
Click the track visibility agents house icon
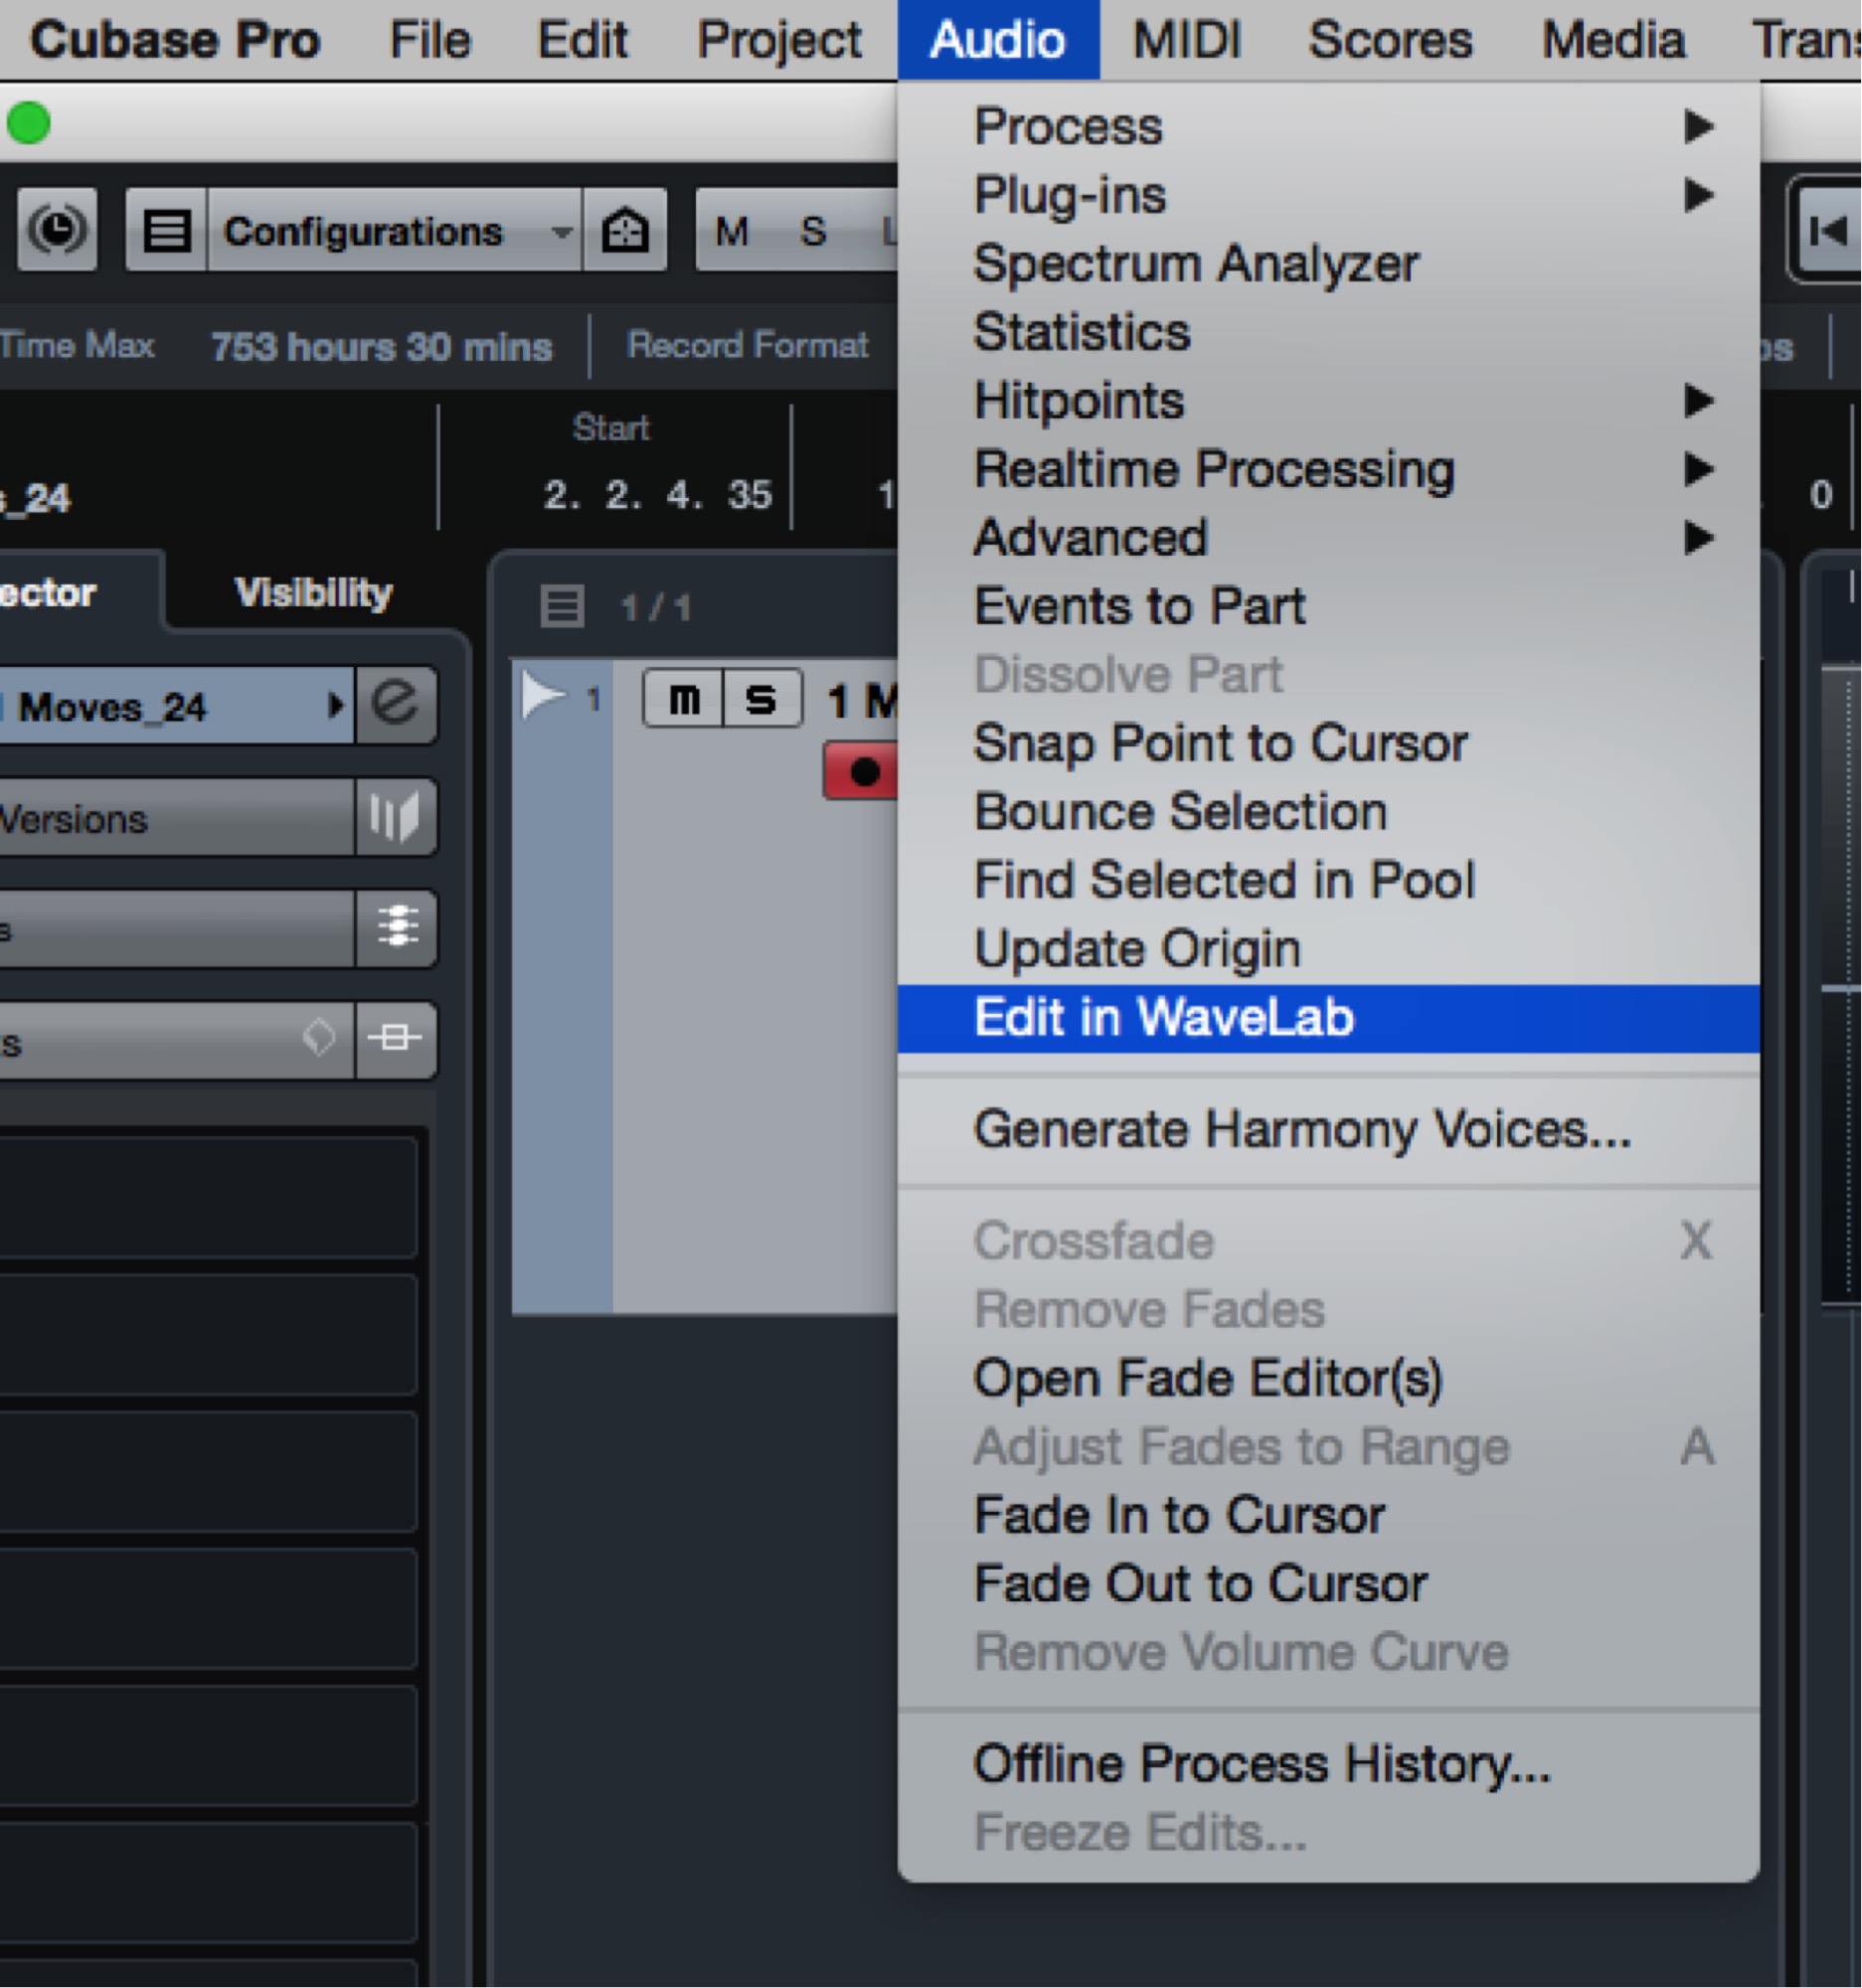point(625,231)
